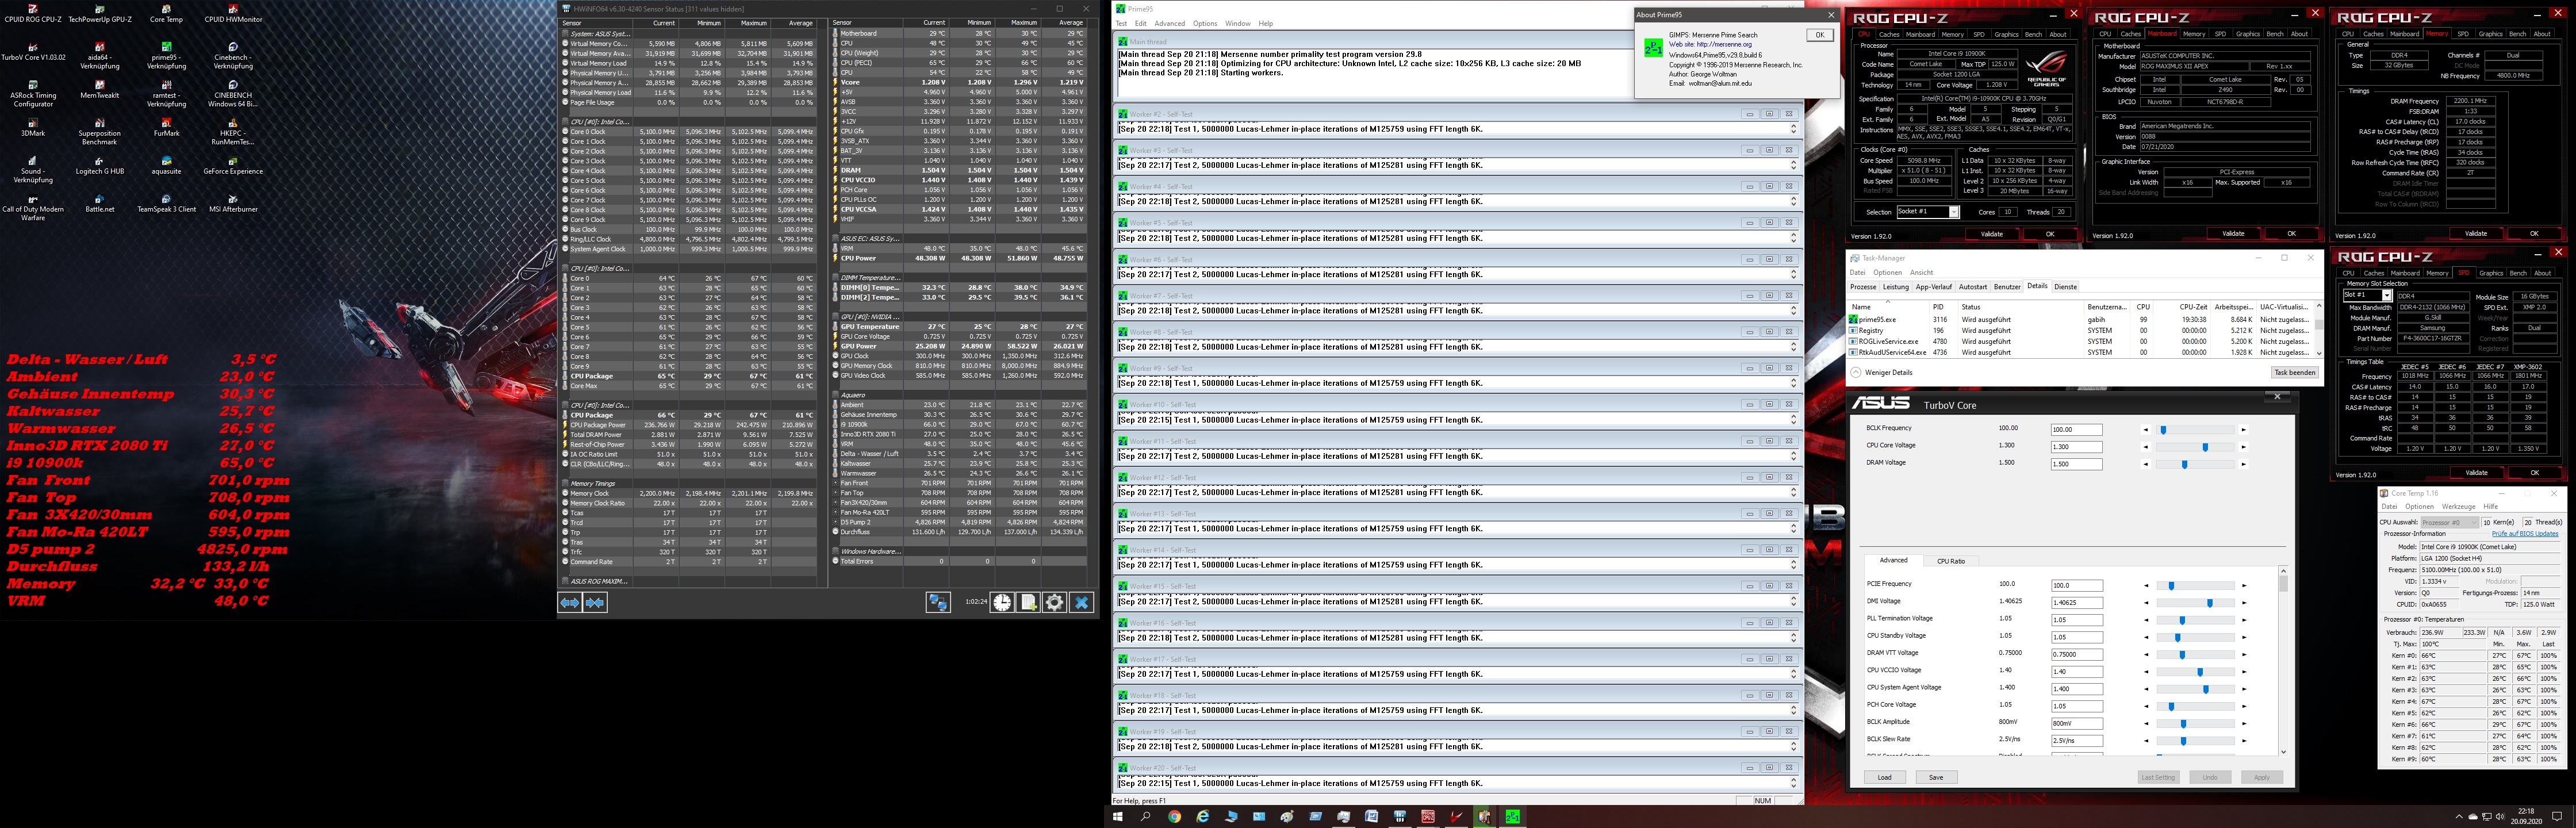Click CPU Core Voltage slider in TurboV
The width and height of the screenshot is (2576, 828).
2205,447
